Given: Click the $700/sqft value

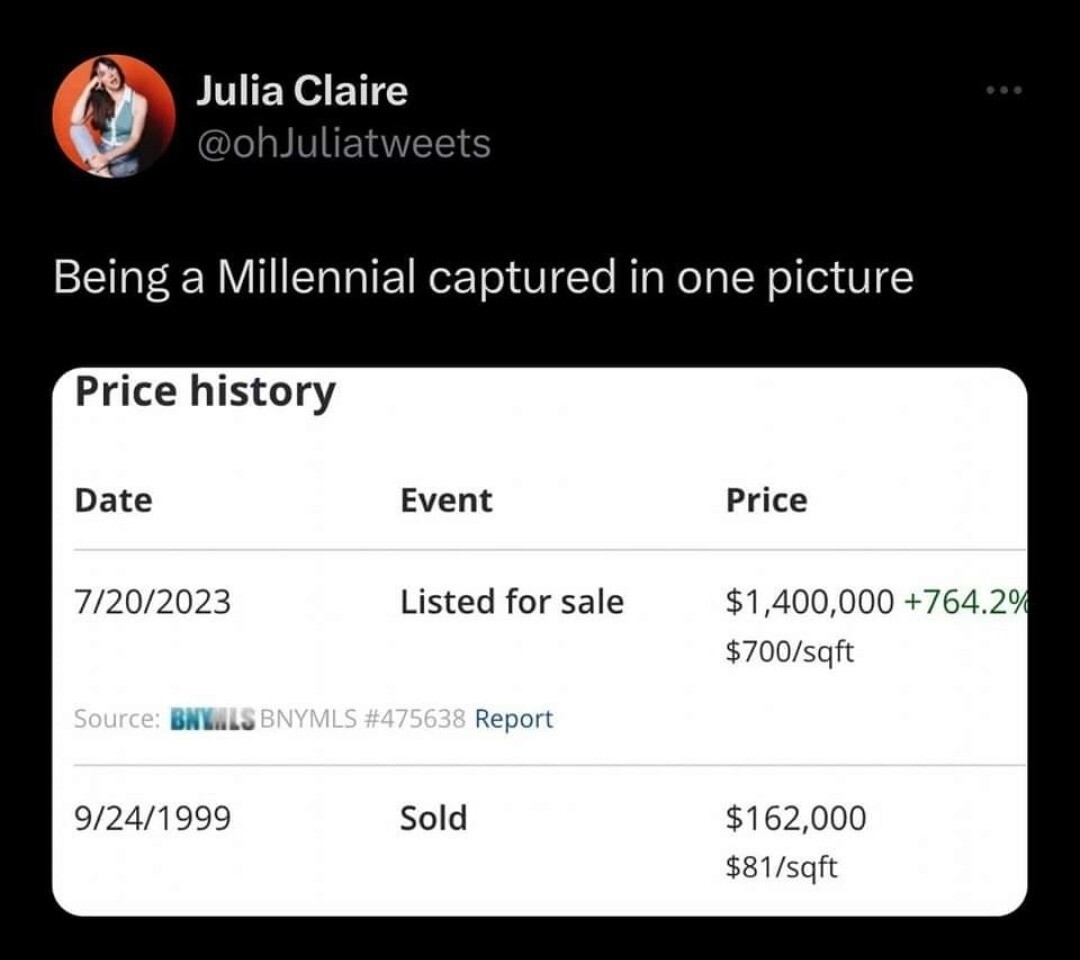Looking at the screenshot, I should pos(790,653).
